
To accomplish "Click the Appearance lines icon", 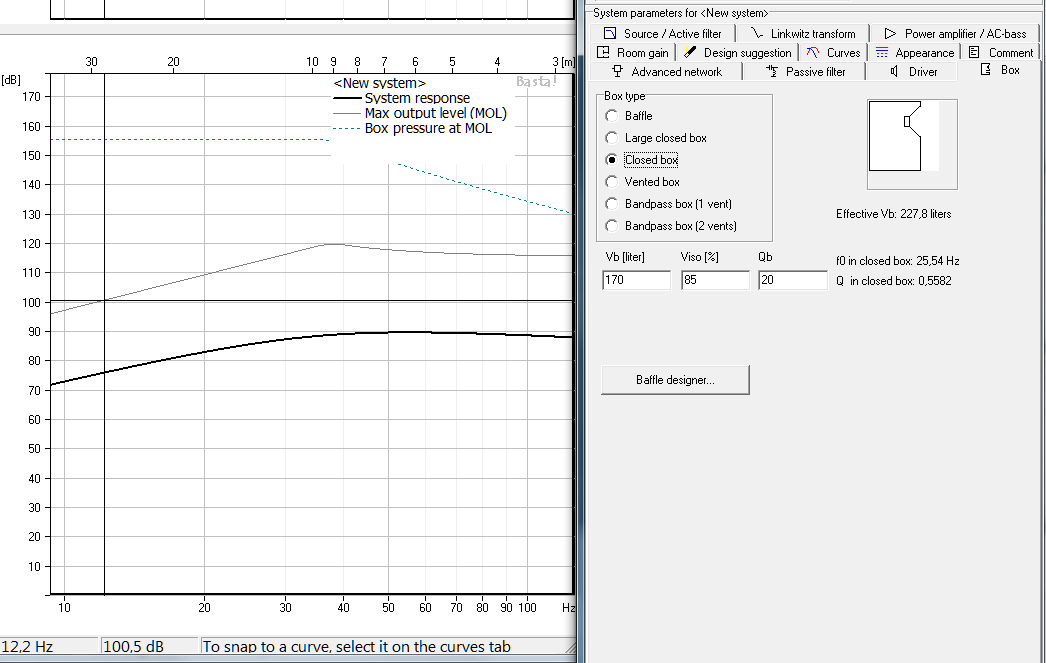I will [x=882, y=52].
